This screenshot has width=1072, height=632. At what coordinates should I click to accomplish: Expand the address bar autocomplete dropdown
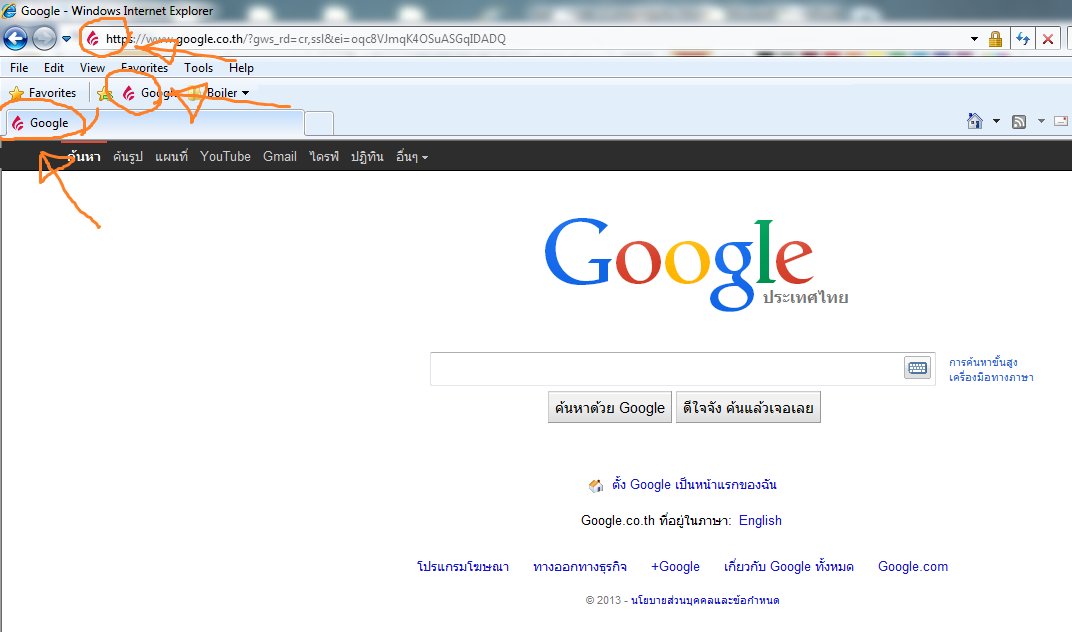[x=974, y=39]
